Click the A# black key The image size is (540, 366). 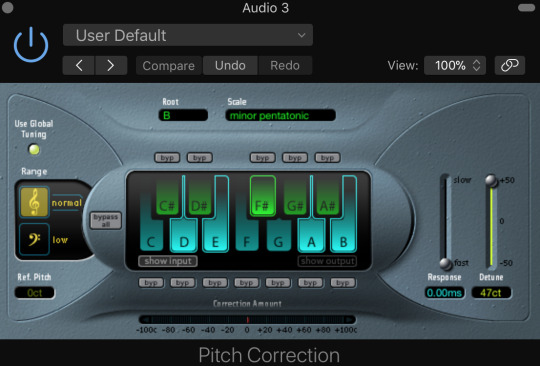tap(327, 197)
